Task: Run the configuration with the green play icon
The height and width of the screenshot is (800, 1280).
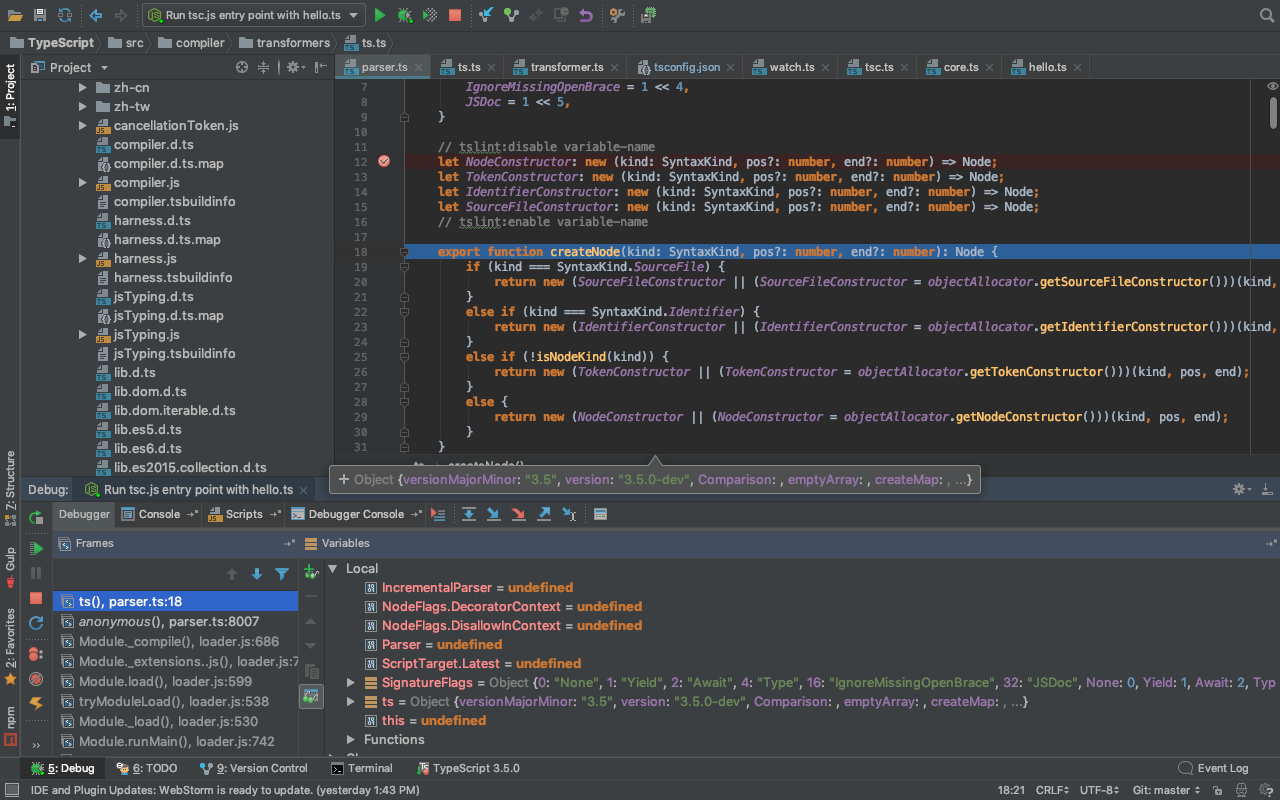Action: tap(379, 15)
